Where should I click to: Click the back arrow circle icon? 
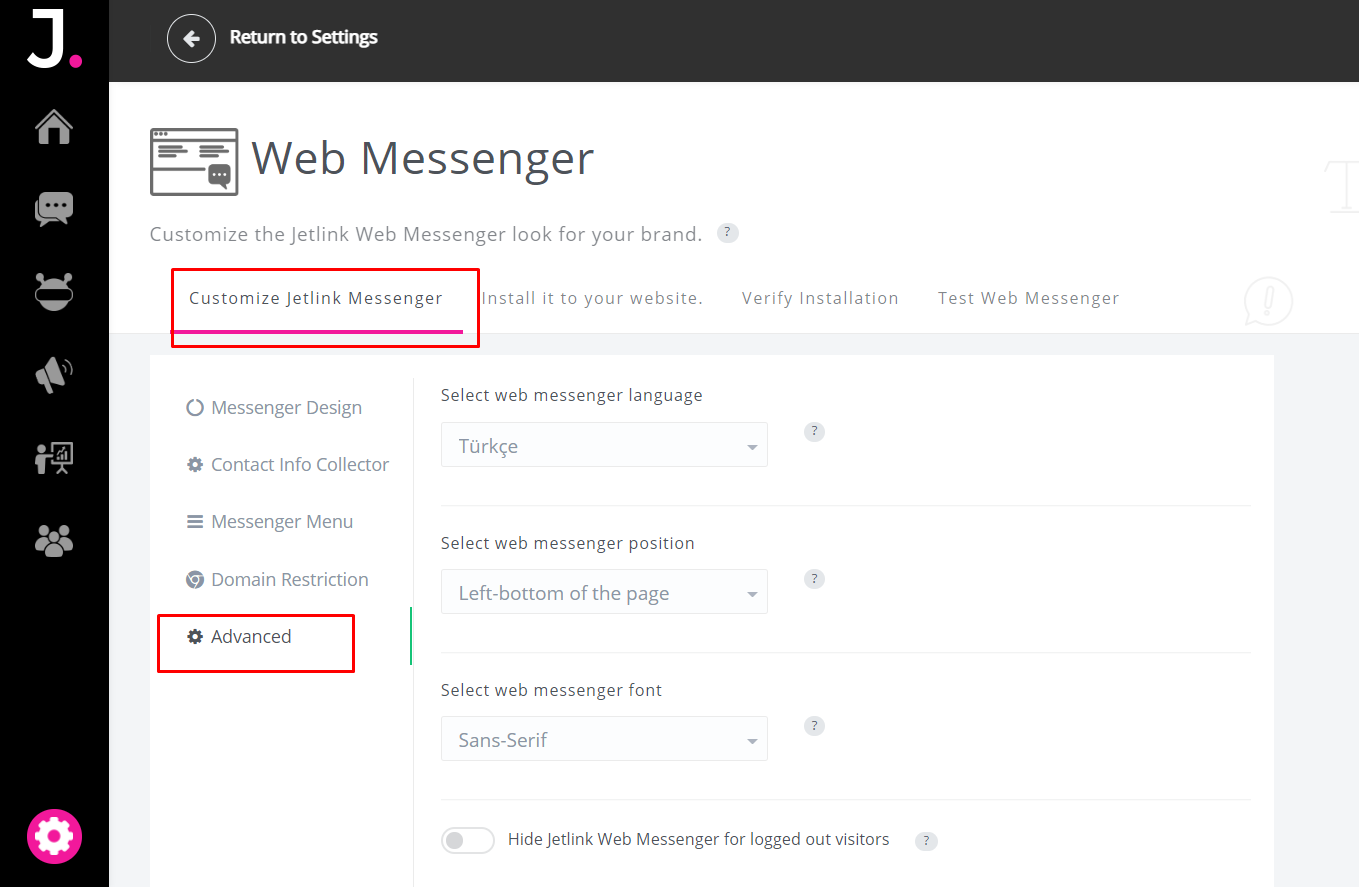(x=191, y=39)
